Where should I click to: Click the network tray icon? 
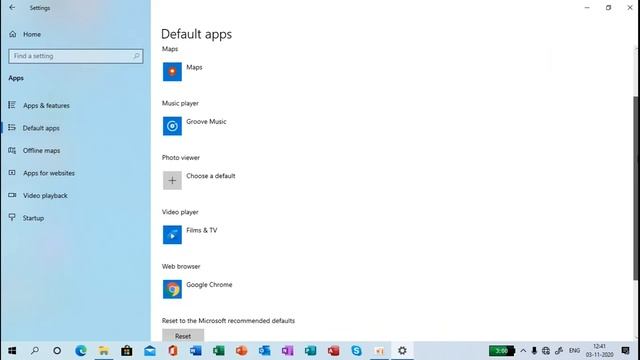pyautogui.click(x=546, y=351)
